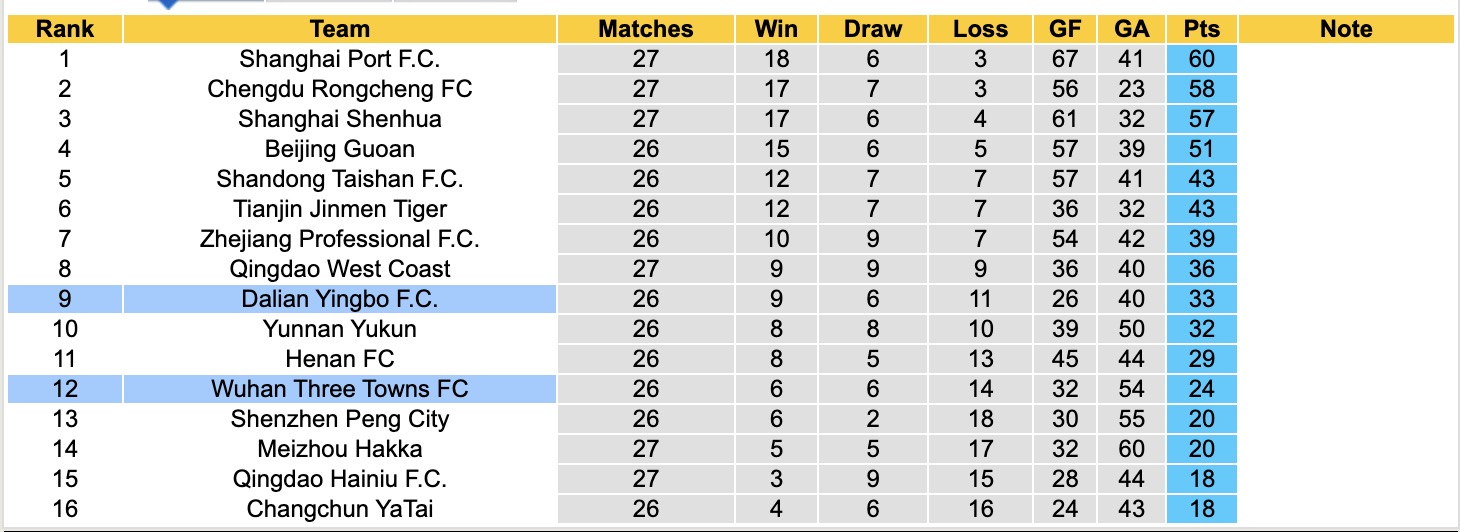Open Chengdu Rongcheng FC team entry
Viewport: 1460px width, 532px height.
click(x=339, y=89)
